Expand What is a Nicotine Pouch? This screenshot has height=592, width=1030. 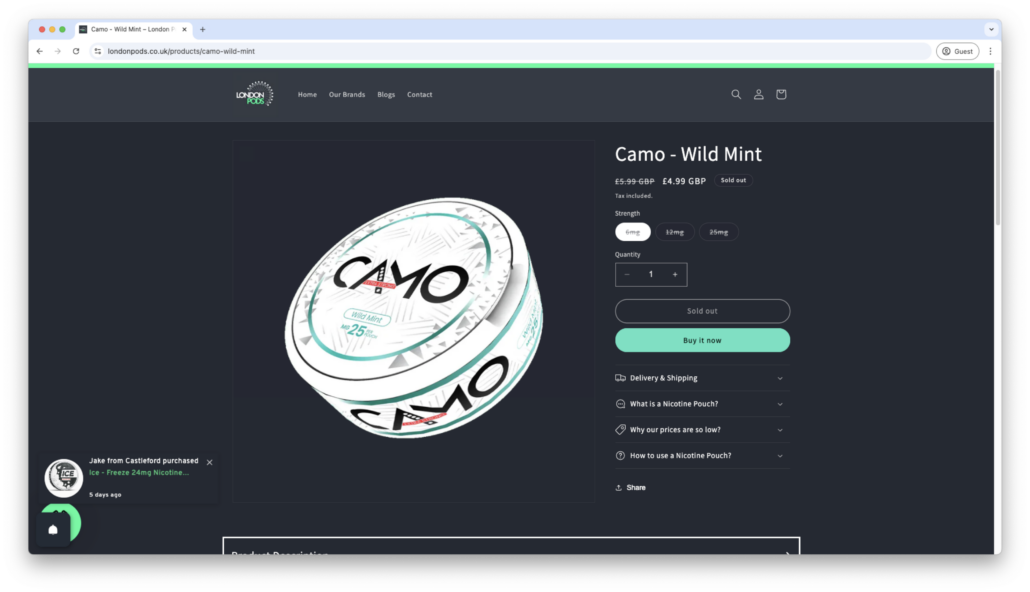click(x=702, y=404)
